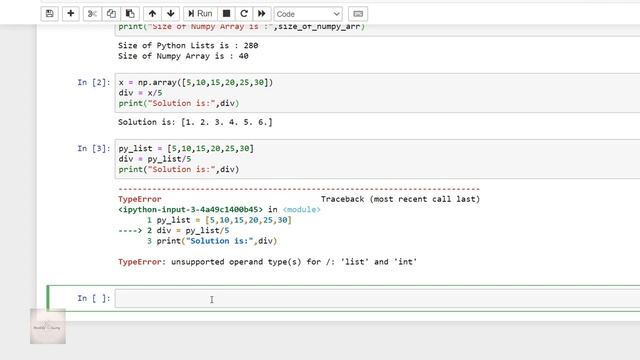Click into the empty In [ ] cell
The width and height of the screenshot is (640, 360).
click(378, 298)
